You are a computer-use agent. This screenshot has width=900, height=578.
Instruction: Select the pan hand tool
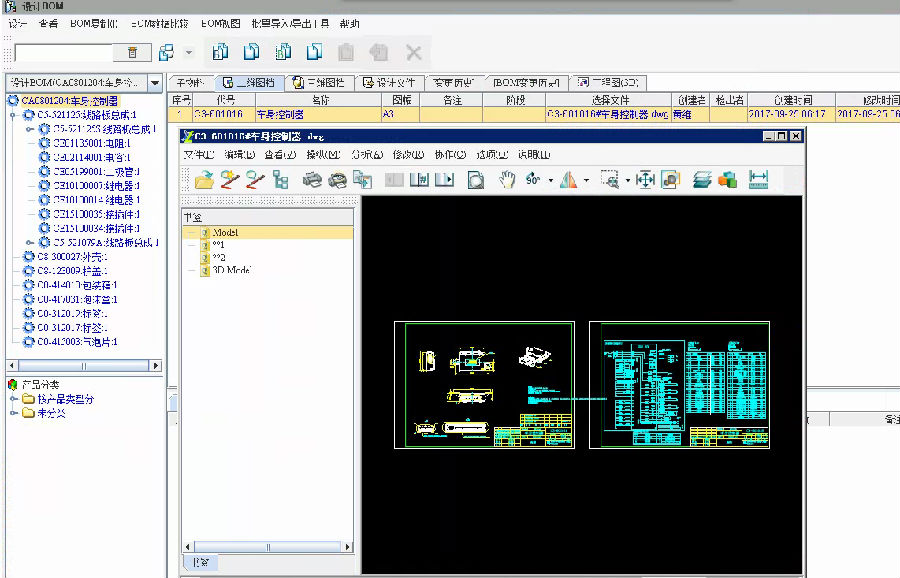tap(507, 180)
